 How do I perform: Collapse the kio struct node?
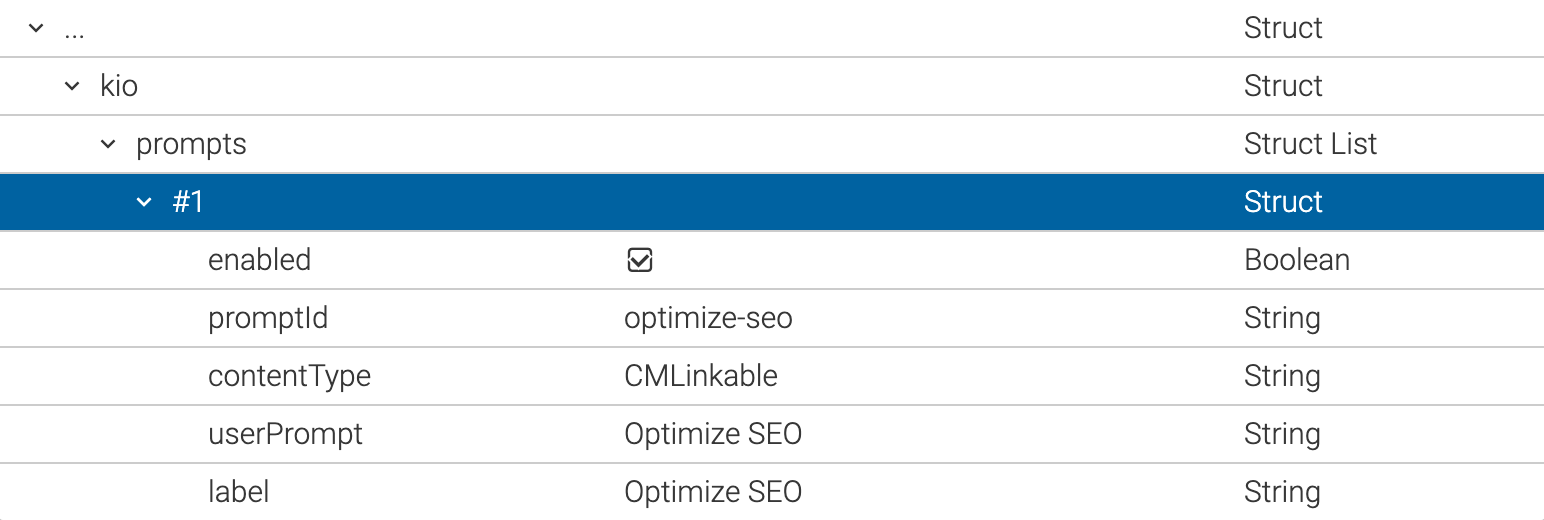(72, 86)
